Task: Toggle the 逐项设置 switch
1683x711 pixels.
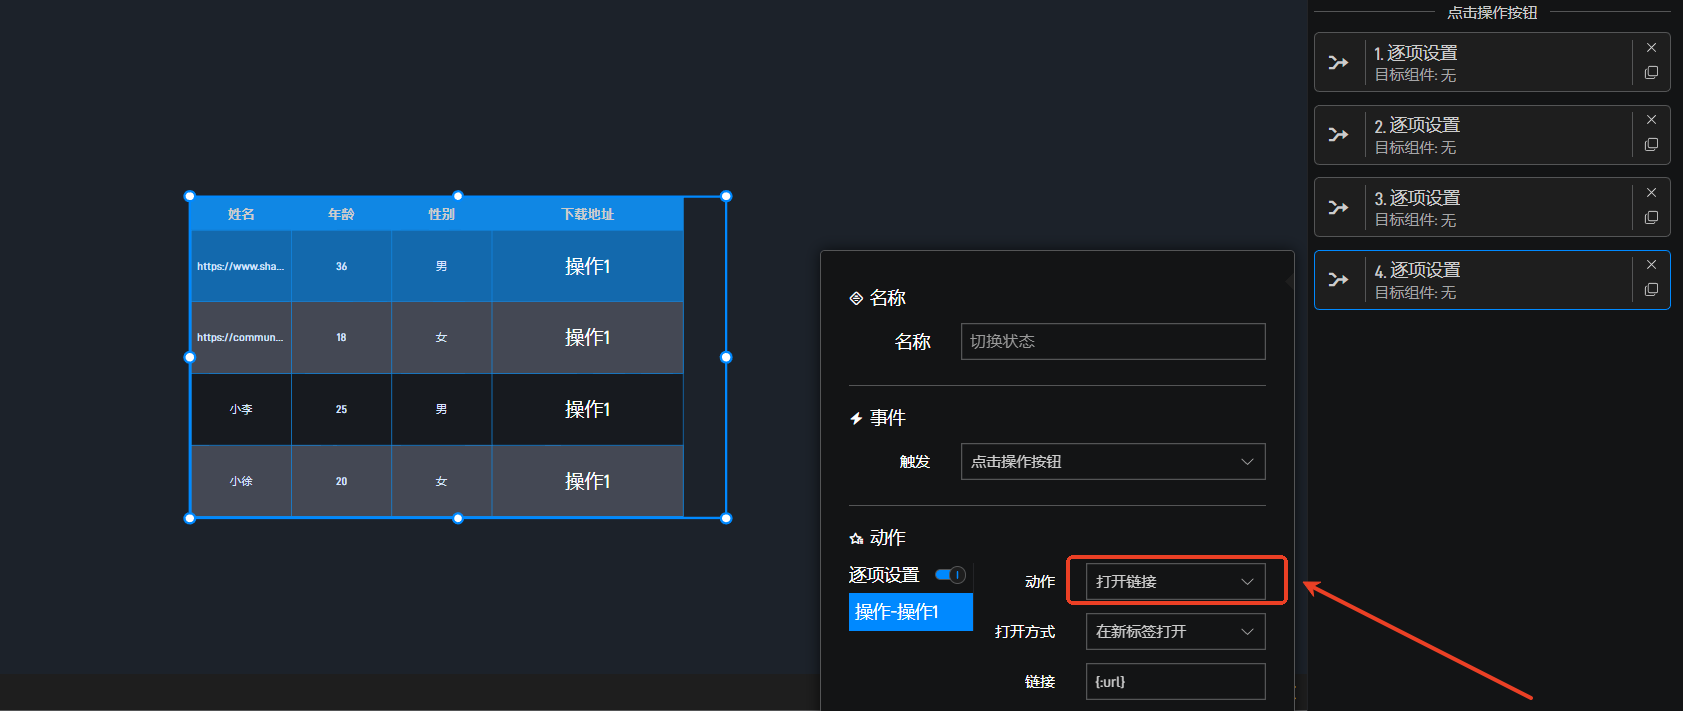Action: pyautogui.click(x=949, y=575)
